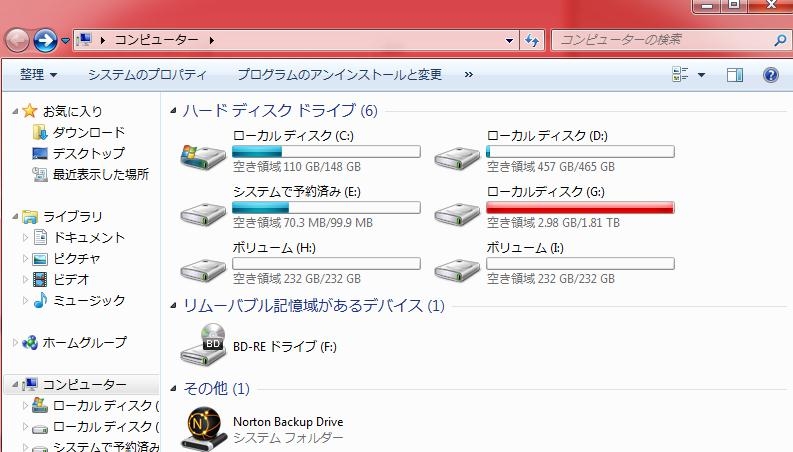This screenshot has width=793, height=452.
Task: Select the ローカルディスク (G:) drive icon
Action: coord(457,214)
